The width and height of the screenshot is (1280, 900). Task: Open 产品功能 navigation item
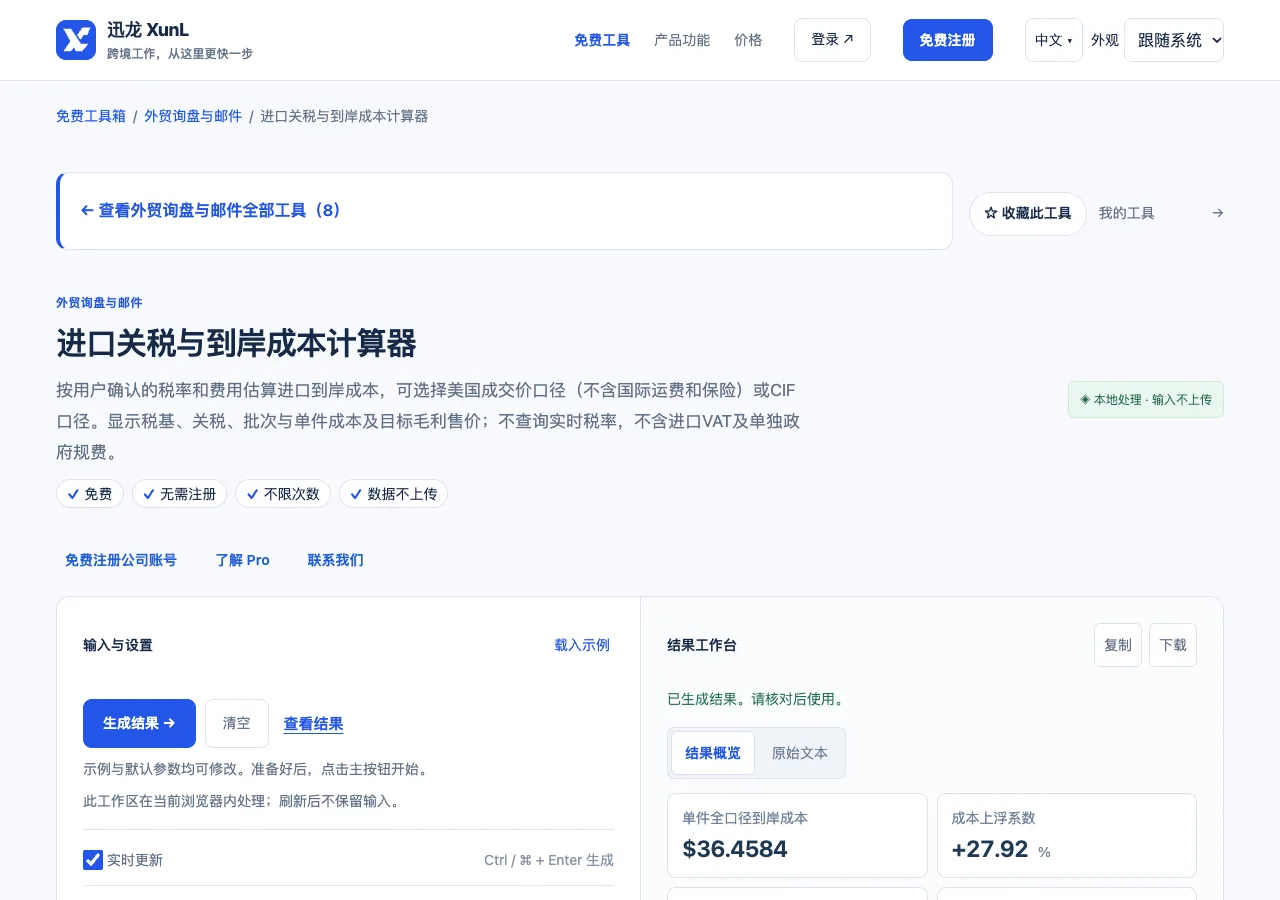tap(682, 40)
